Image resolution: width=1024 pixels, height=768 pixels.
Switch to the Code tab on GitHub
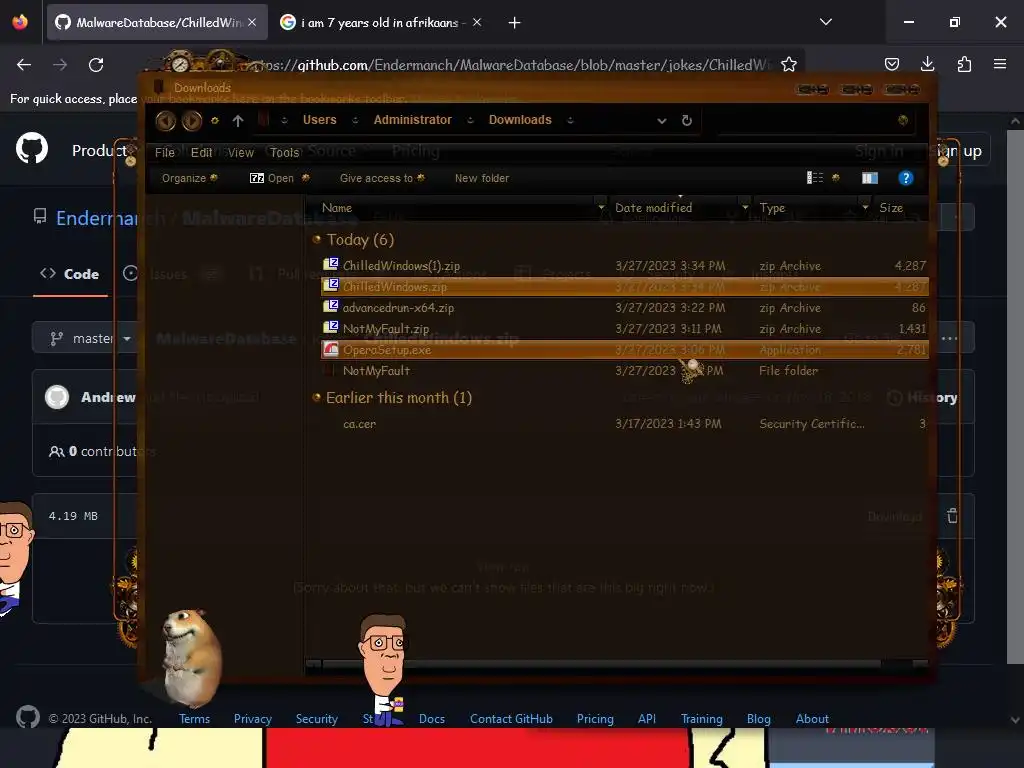71,274
